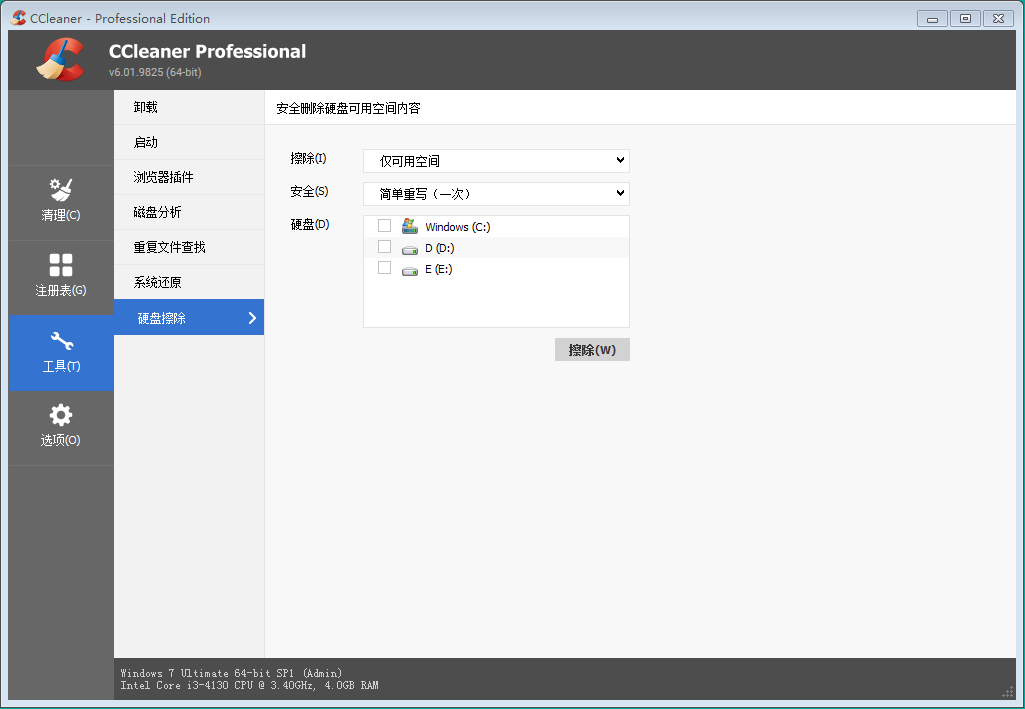This screenshot has width=1025, height=709.
Task: Open the 选项 gear settings icon
Action: coord(61,415)
